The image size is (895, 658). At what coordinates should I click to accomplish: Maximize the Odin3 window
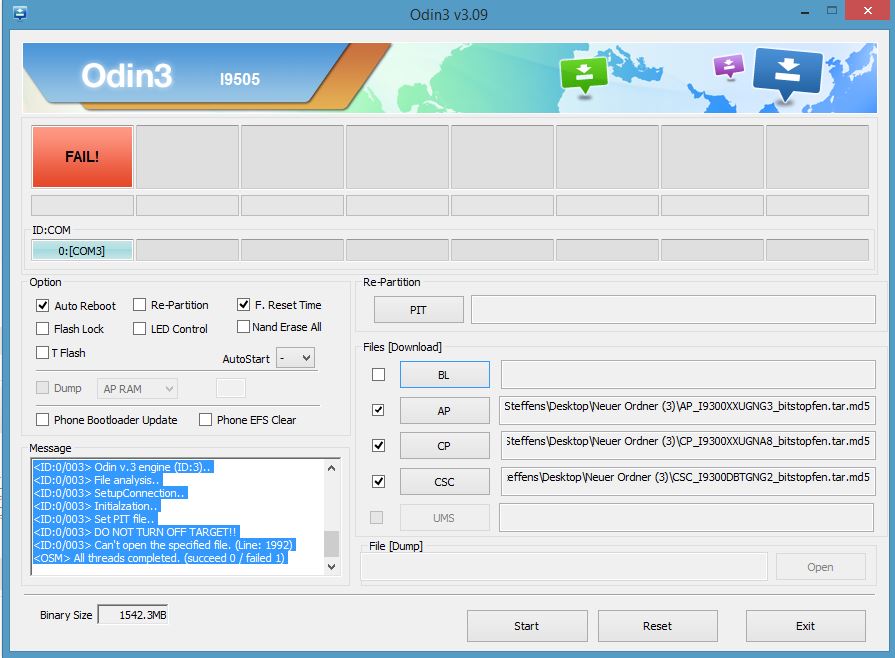coord(832,10)
